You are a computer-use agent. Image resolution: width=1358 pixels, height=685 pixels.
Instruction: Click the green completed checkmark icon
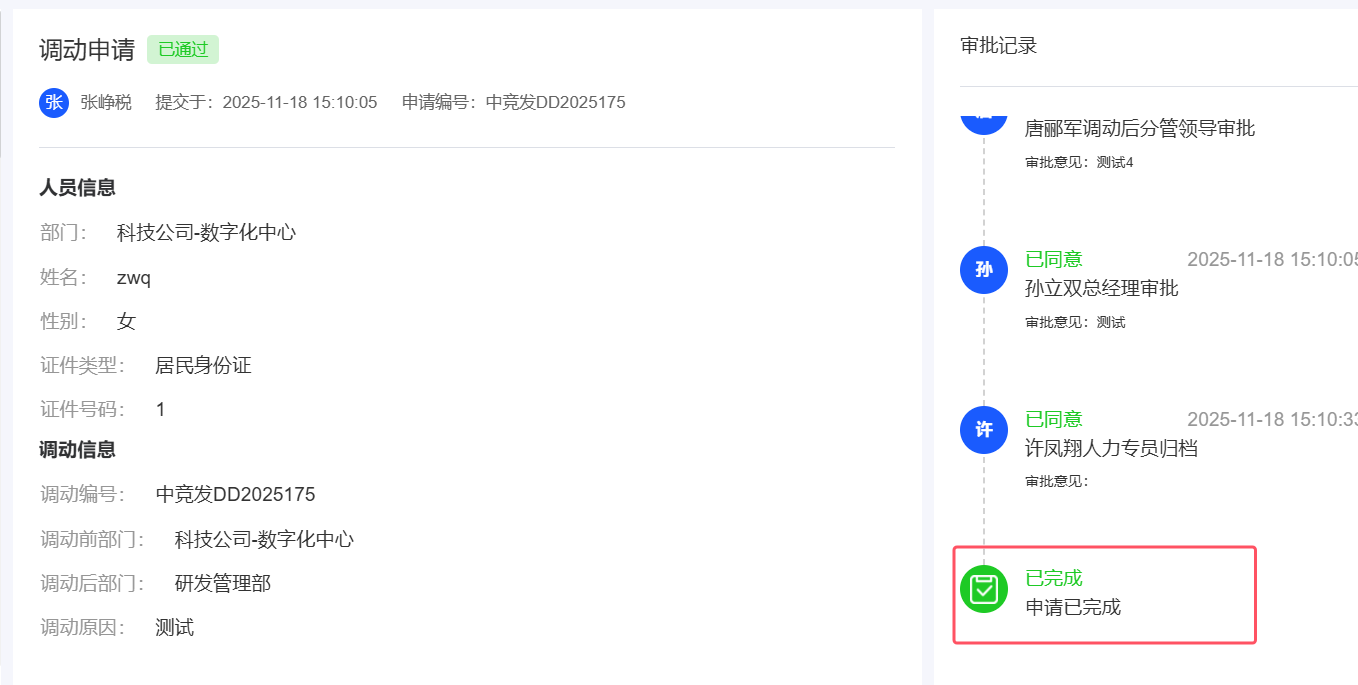coord(983,589)
